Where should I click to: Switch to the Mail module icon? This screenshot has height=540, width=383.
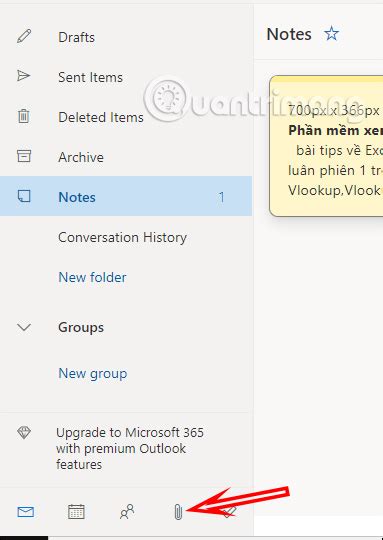click(x=25, y=512)
